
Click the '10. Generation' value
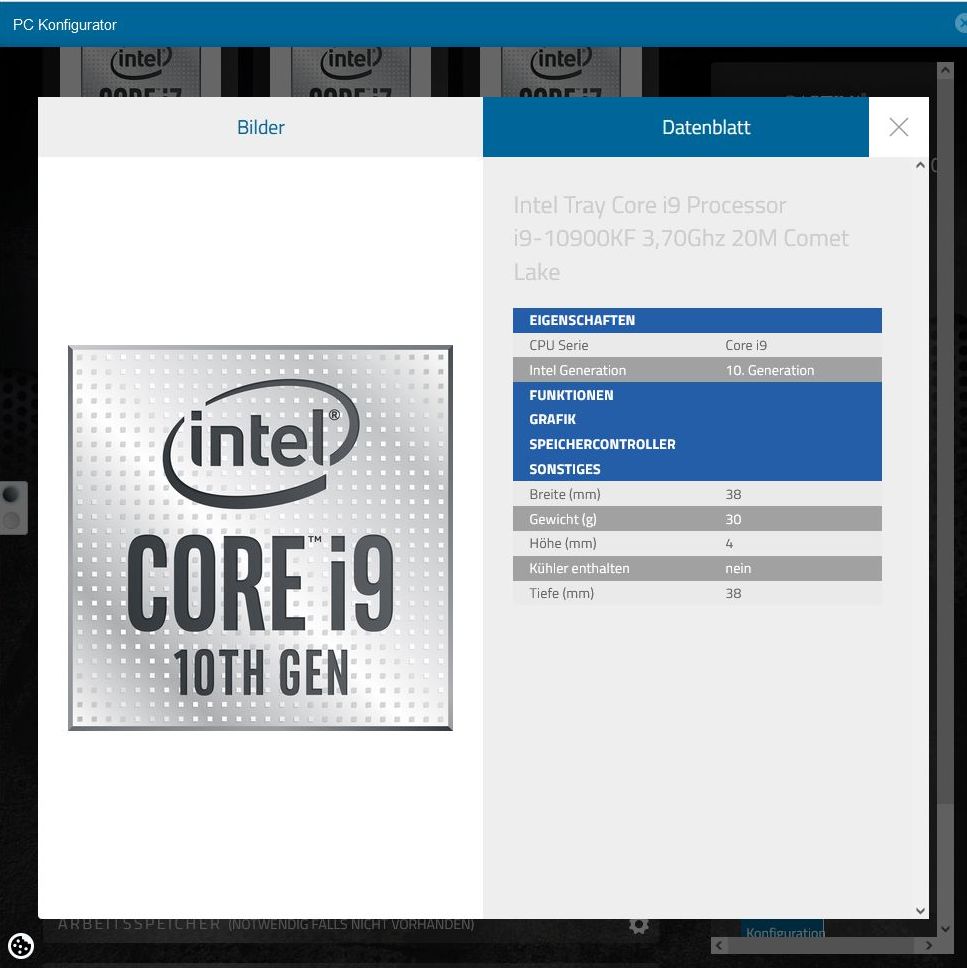(x=769, y=370)
